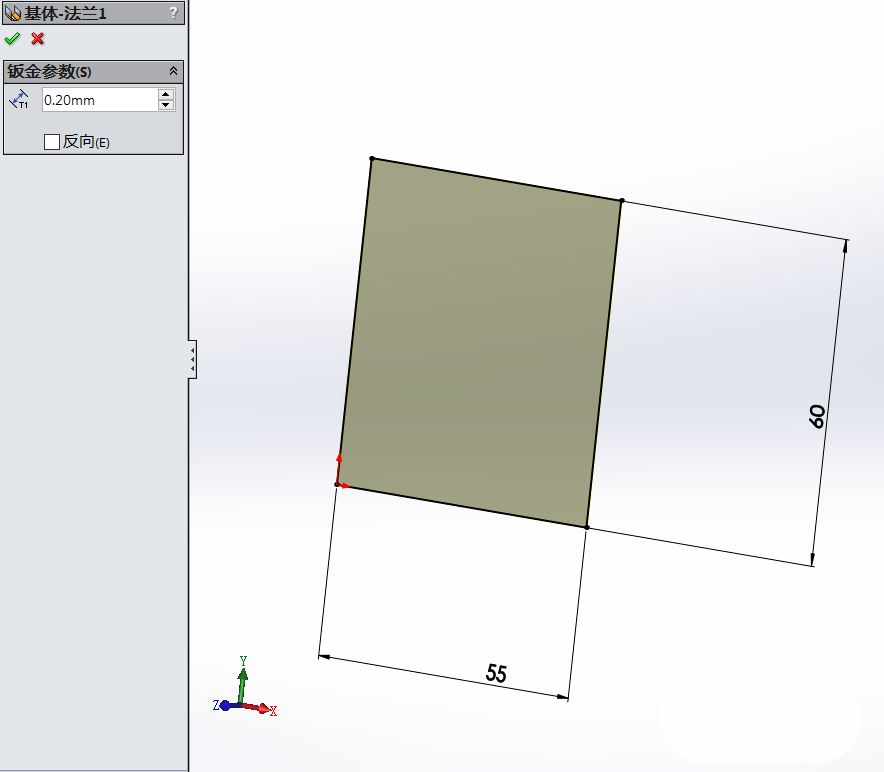Click the base flange feature icon

coord(12,13)
